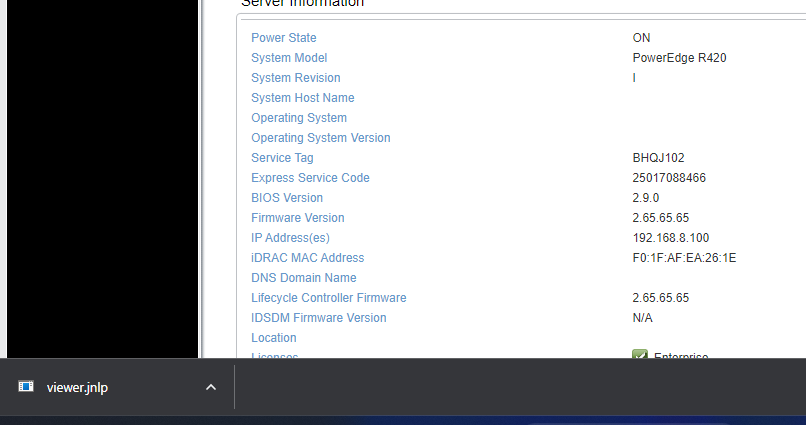Select the N/A IDSDM firmware value
This screenshot has height=425, width=806.
click(x=643, y=318)
